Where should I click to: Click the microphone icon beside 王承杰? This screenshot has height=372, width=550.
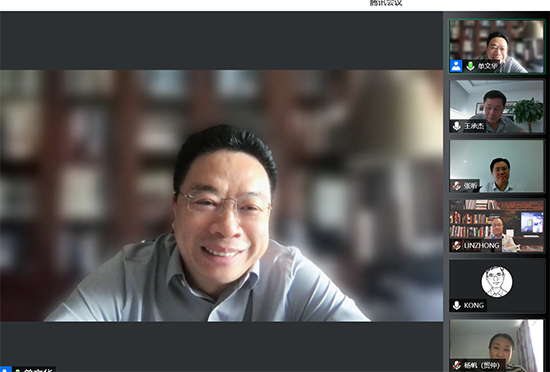456,126
